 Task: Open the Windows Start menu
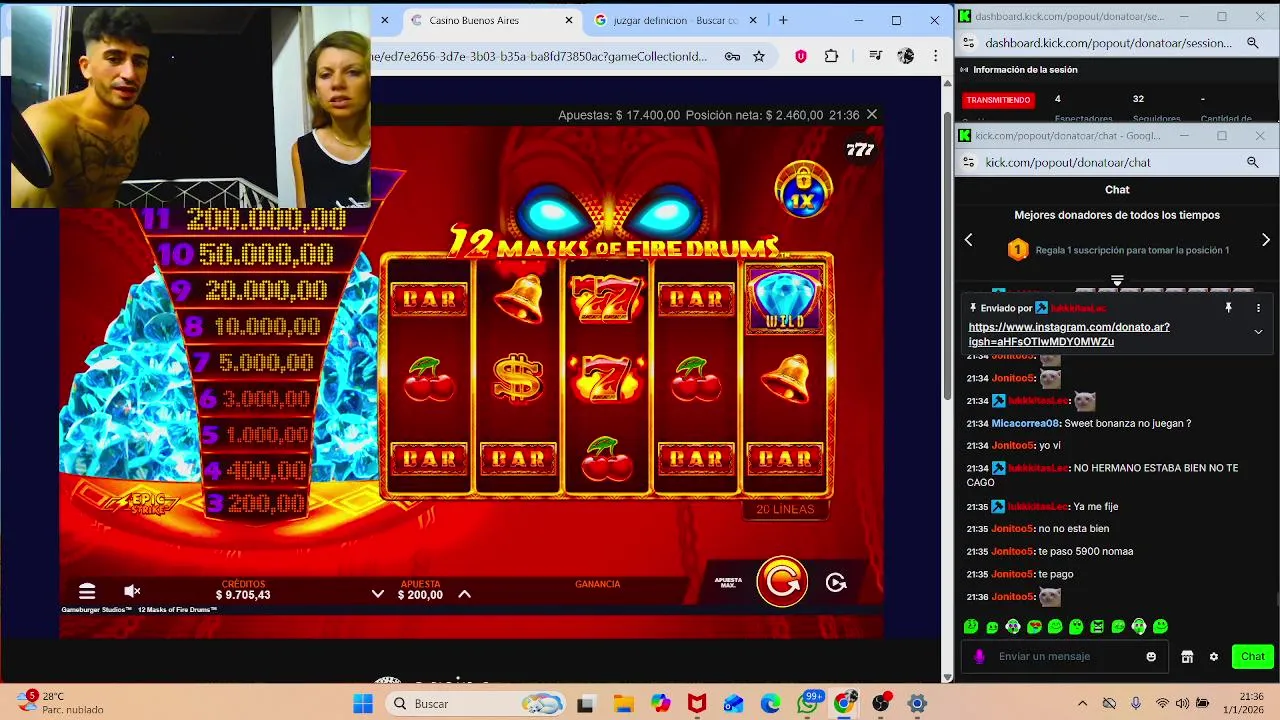[x=362, y=704]
